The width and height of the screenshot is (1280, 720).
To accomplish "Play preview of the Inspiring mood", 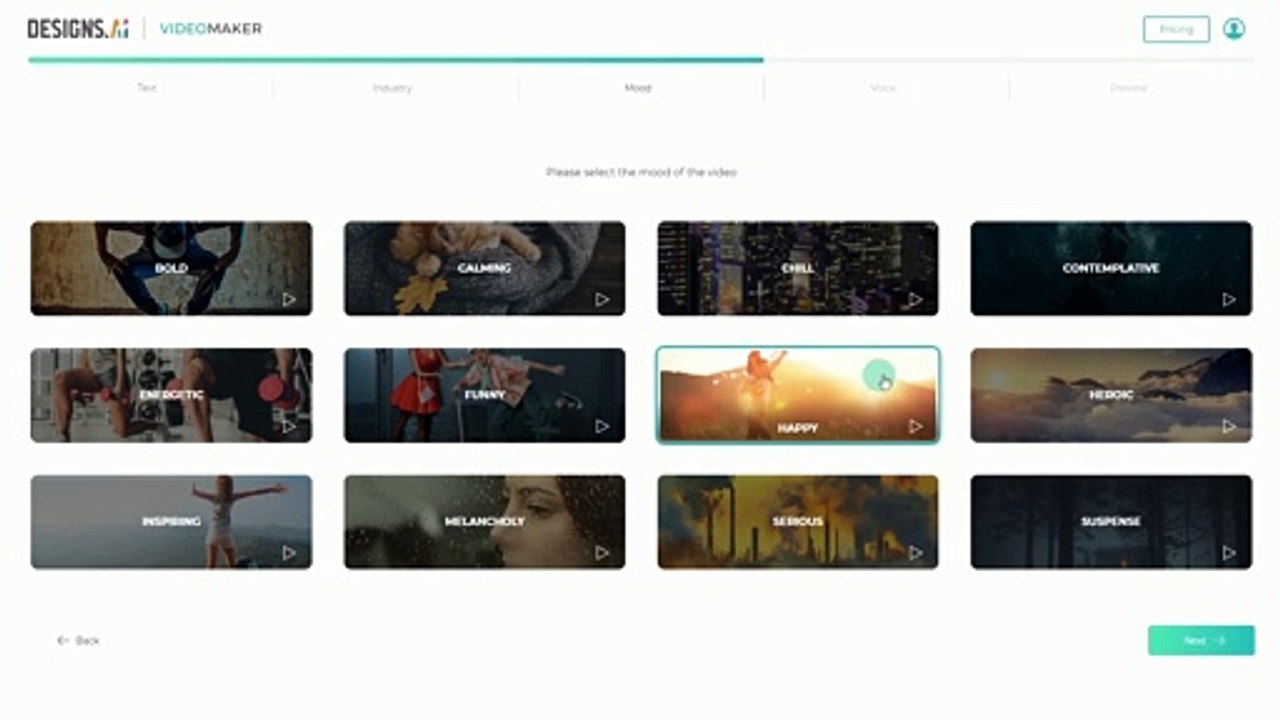I will (x=289, y=553).
